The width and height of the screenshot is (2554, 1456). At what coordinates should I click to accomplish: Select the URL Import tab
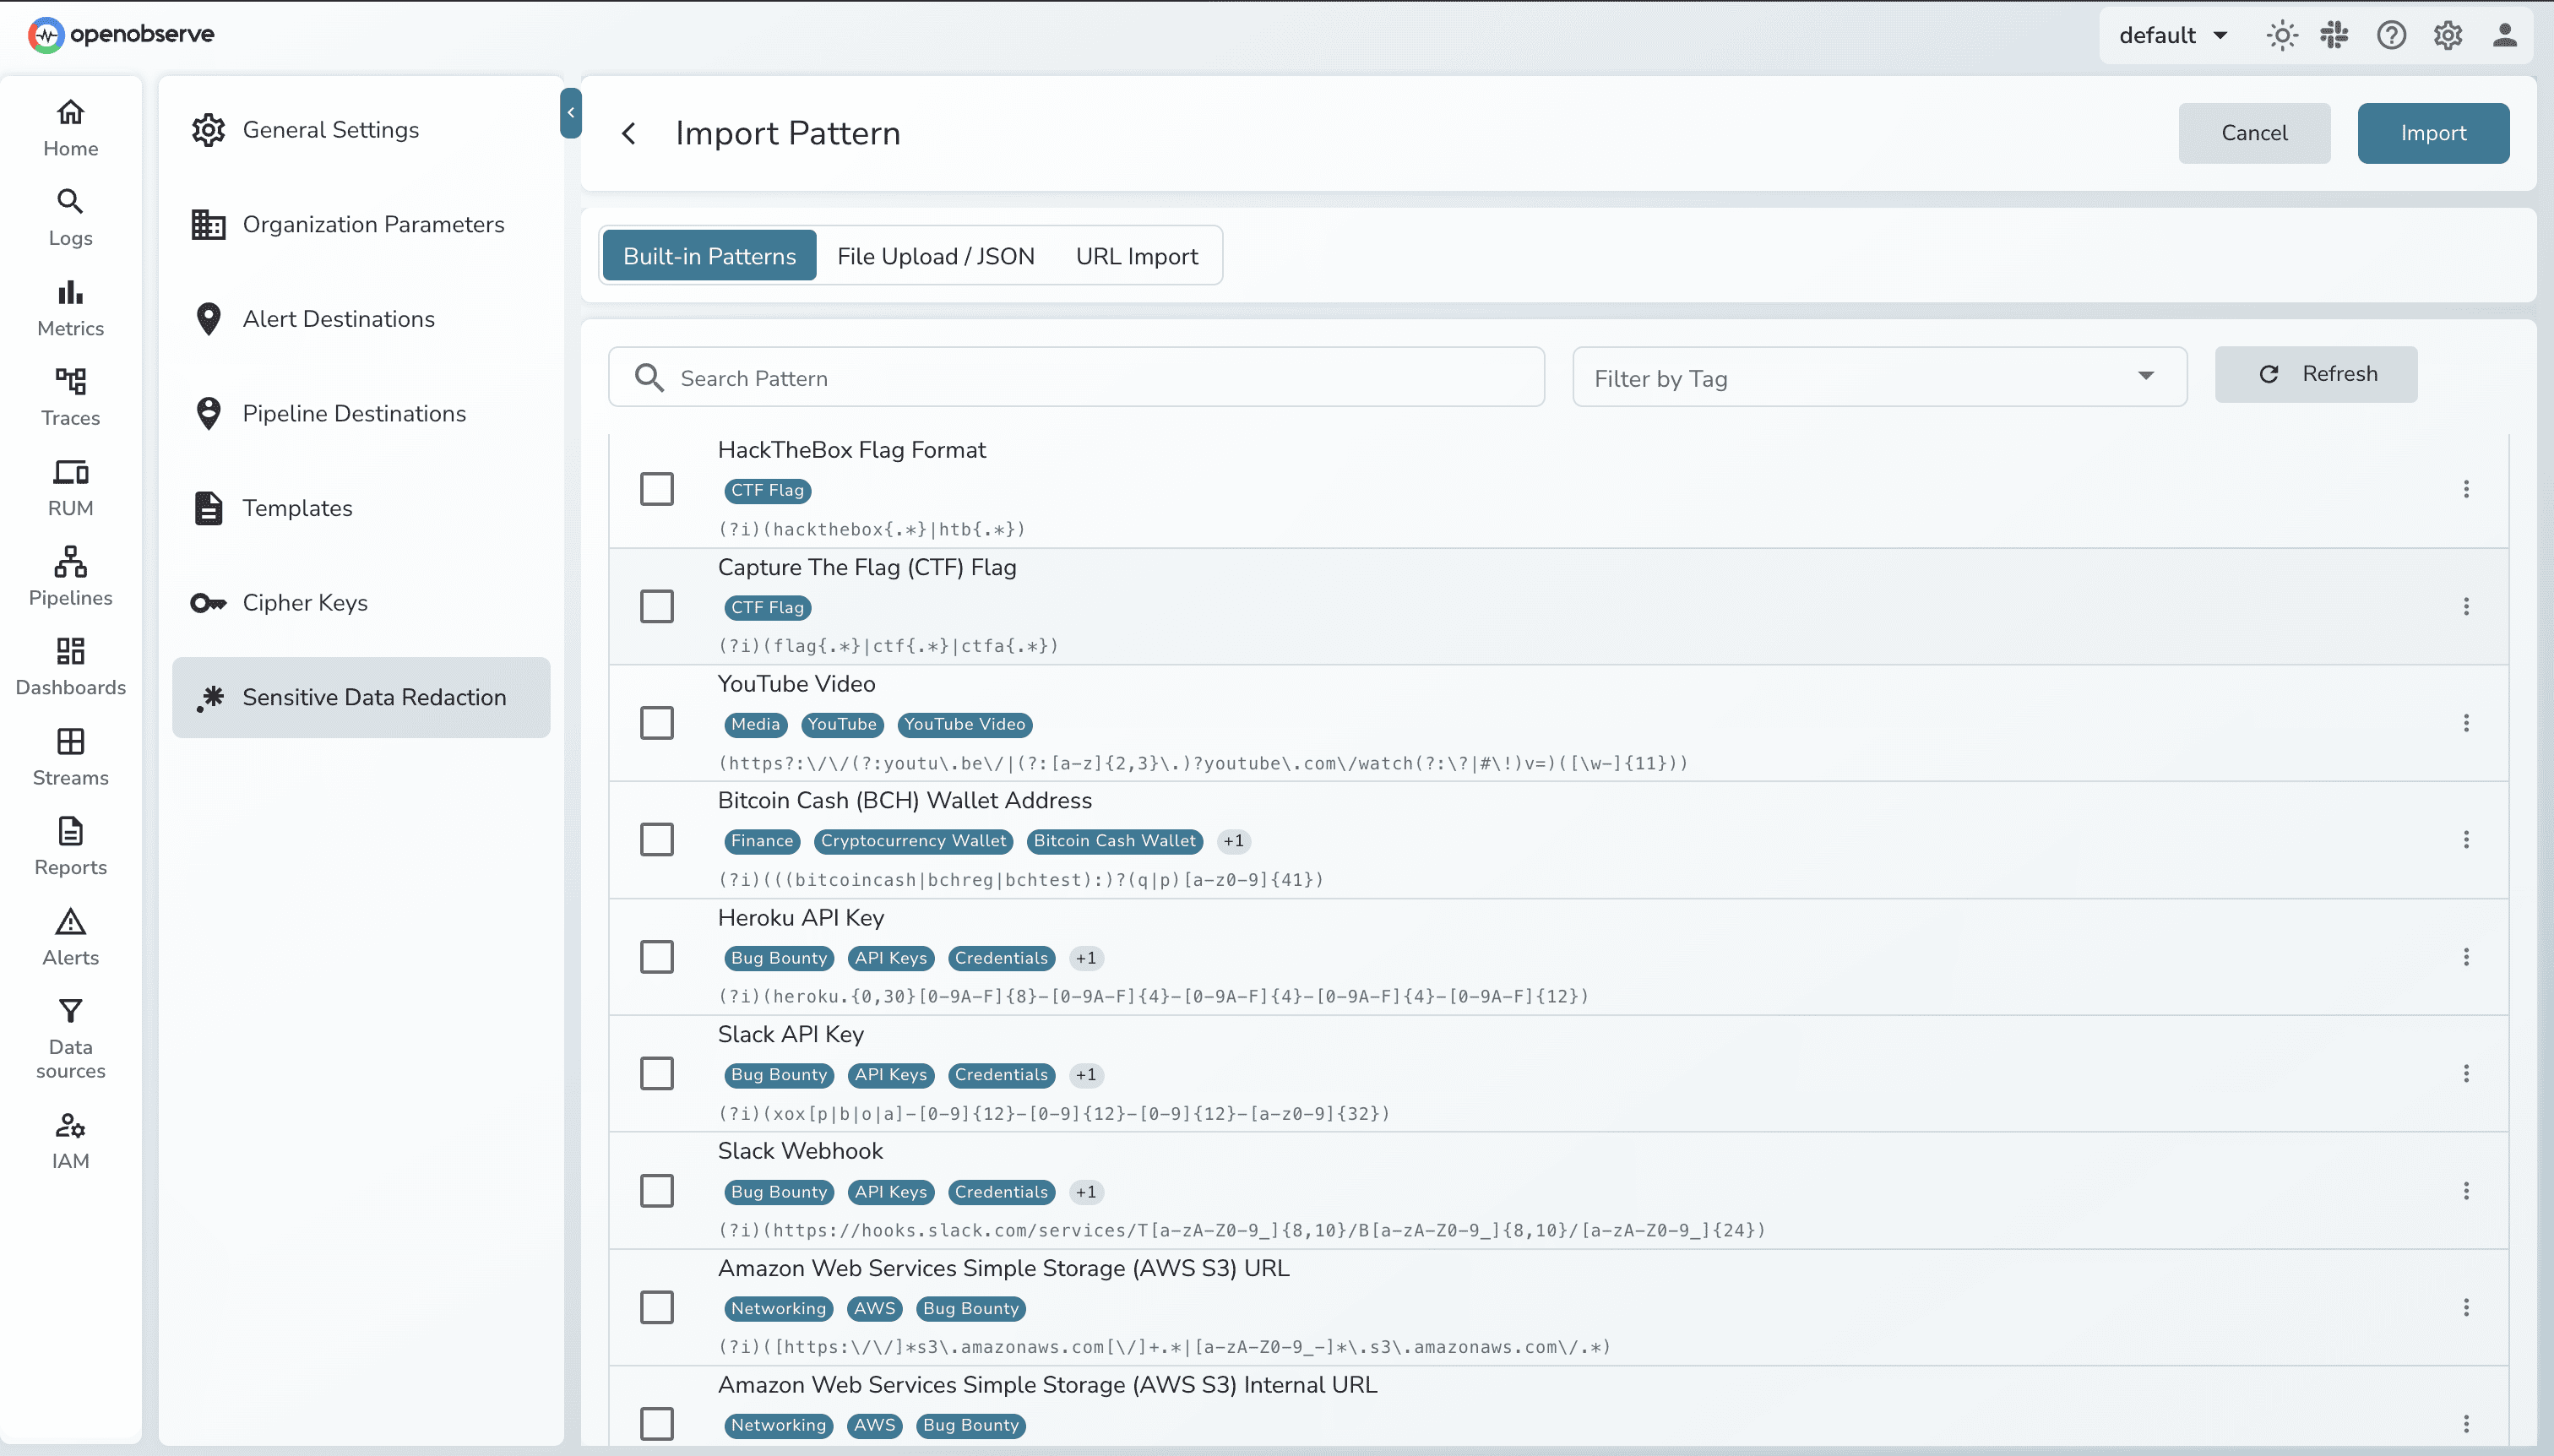click(x=1137, y=255)
